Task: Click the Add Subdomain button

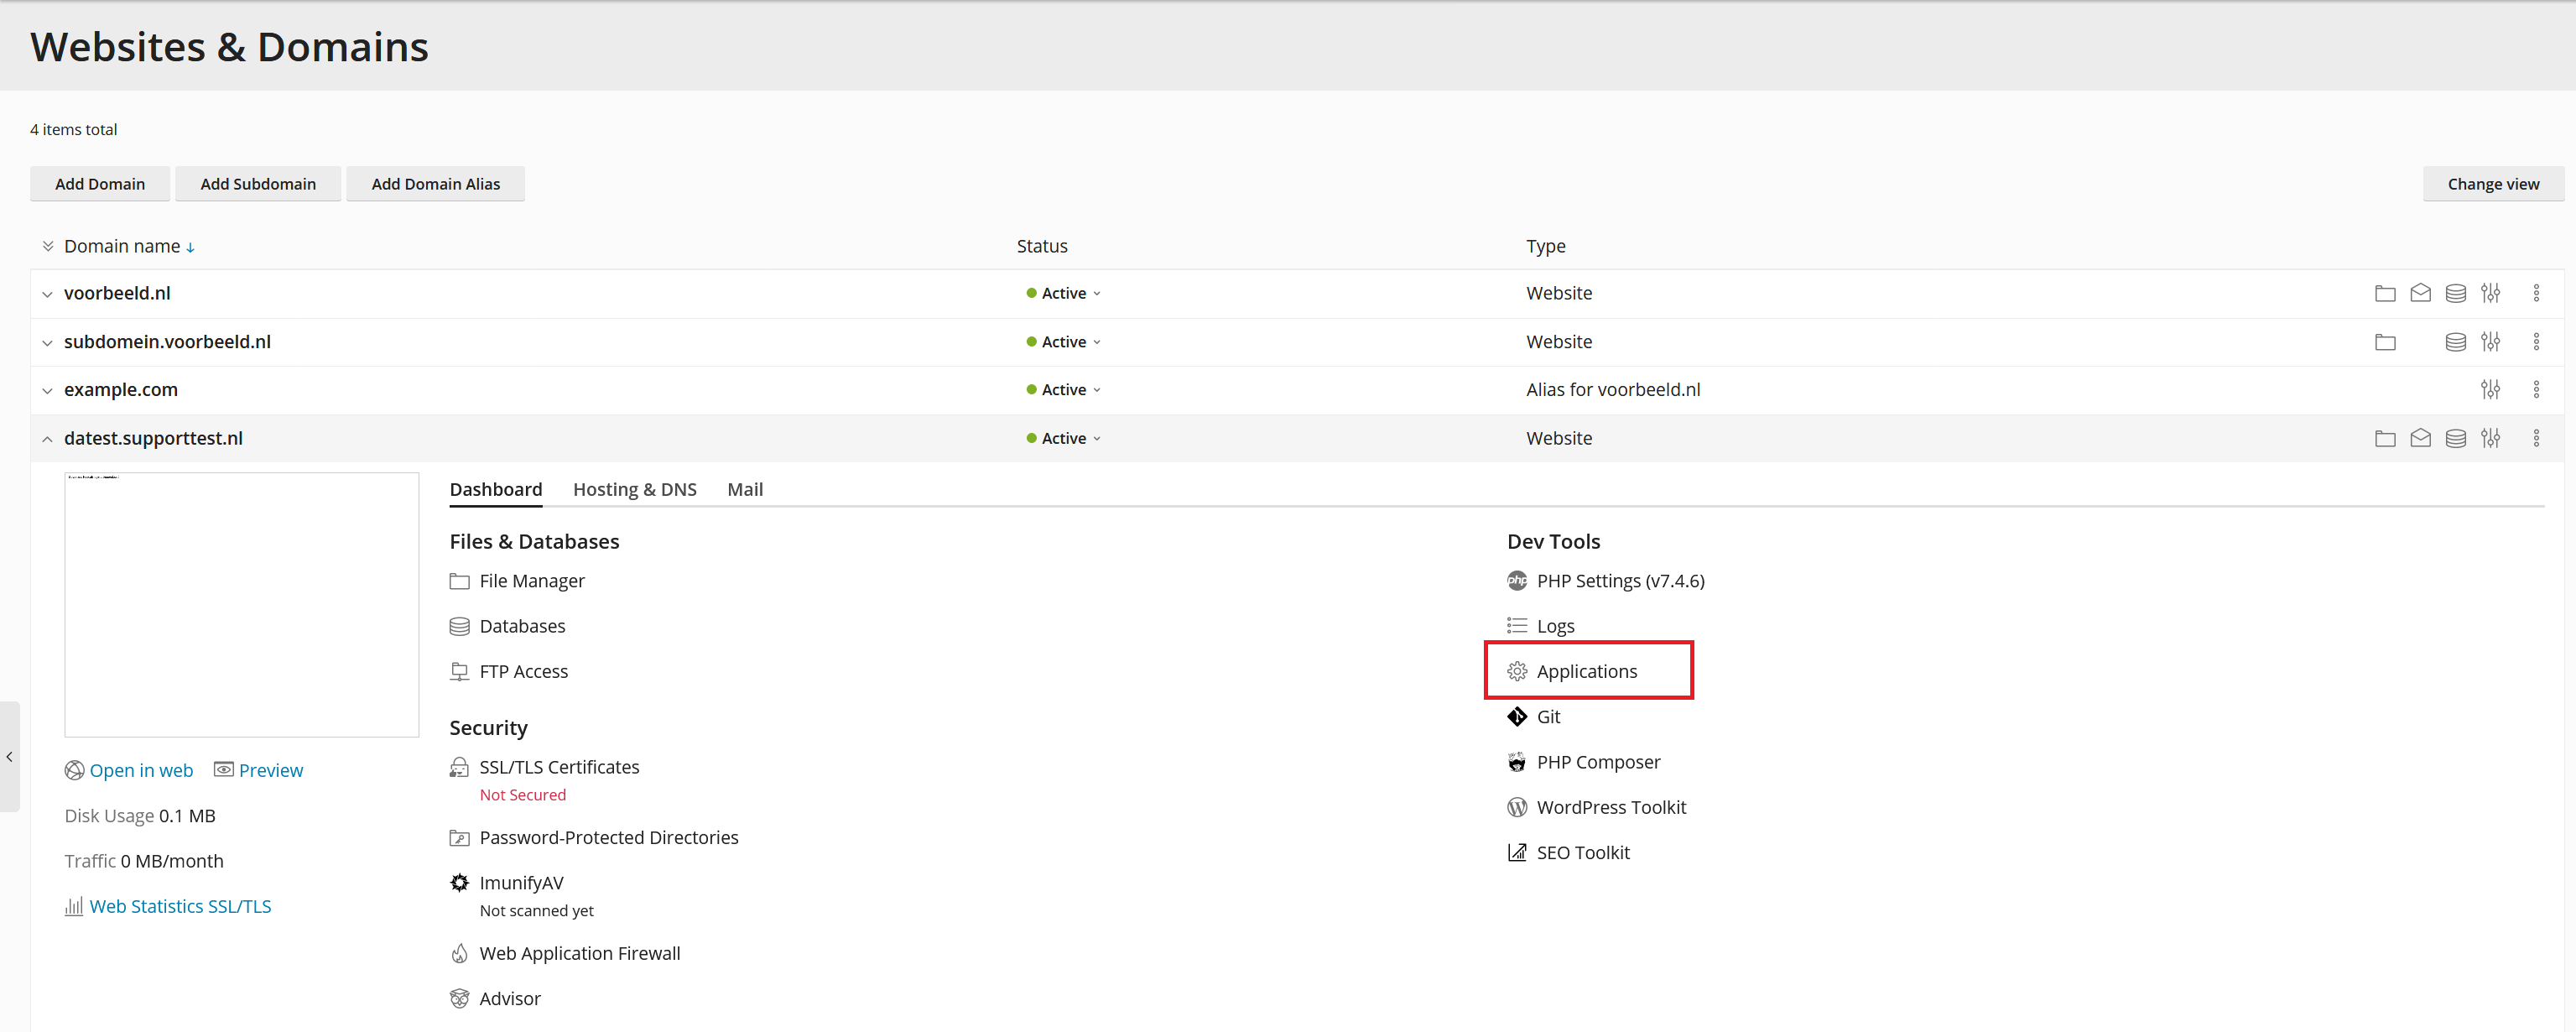Action: (x=258, y=182)
